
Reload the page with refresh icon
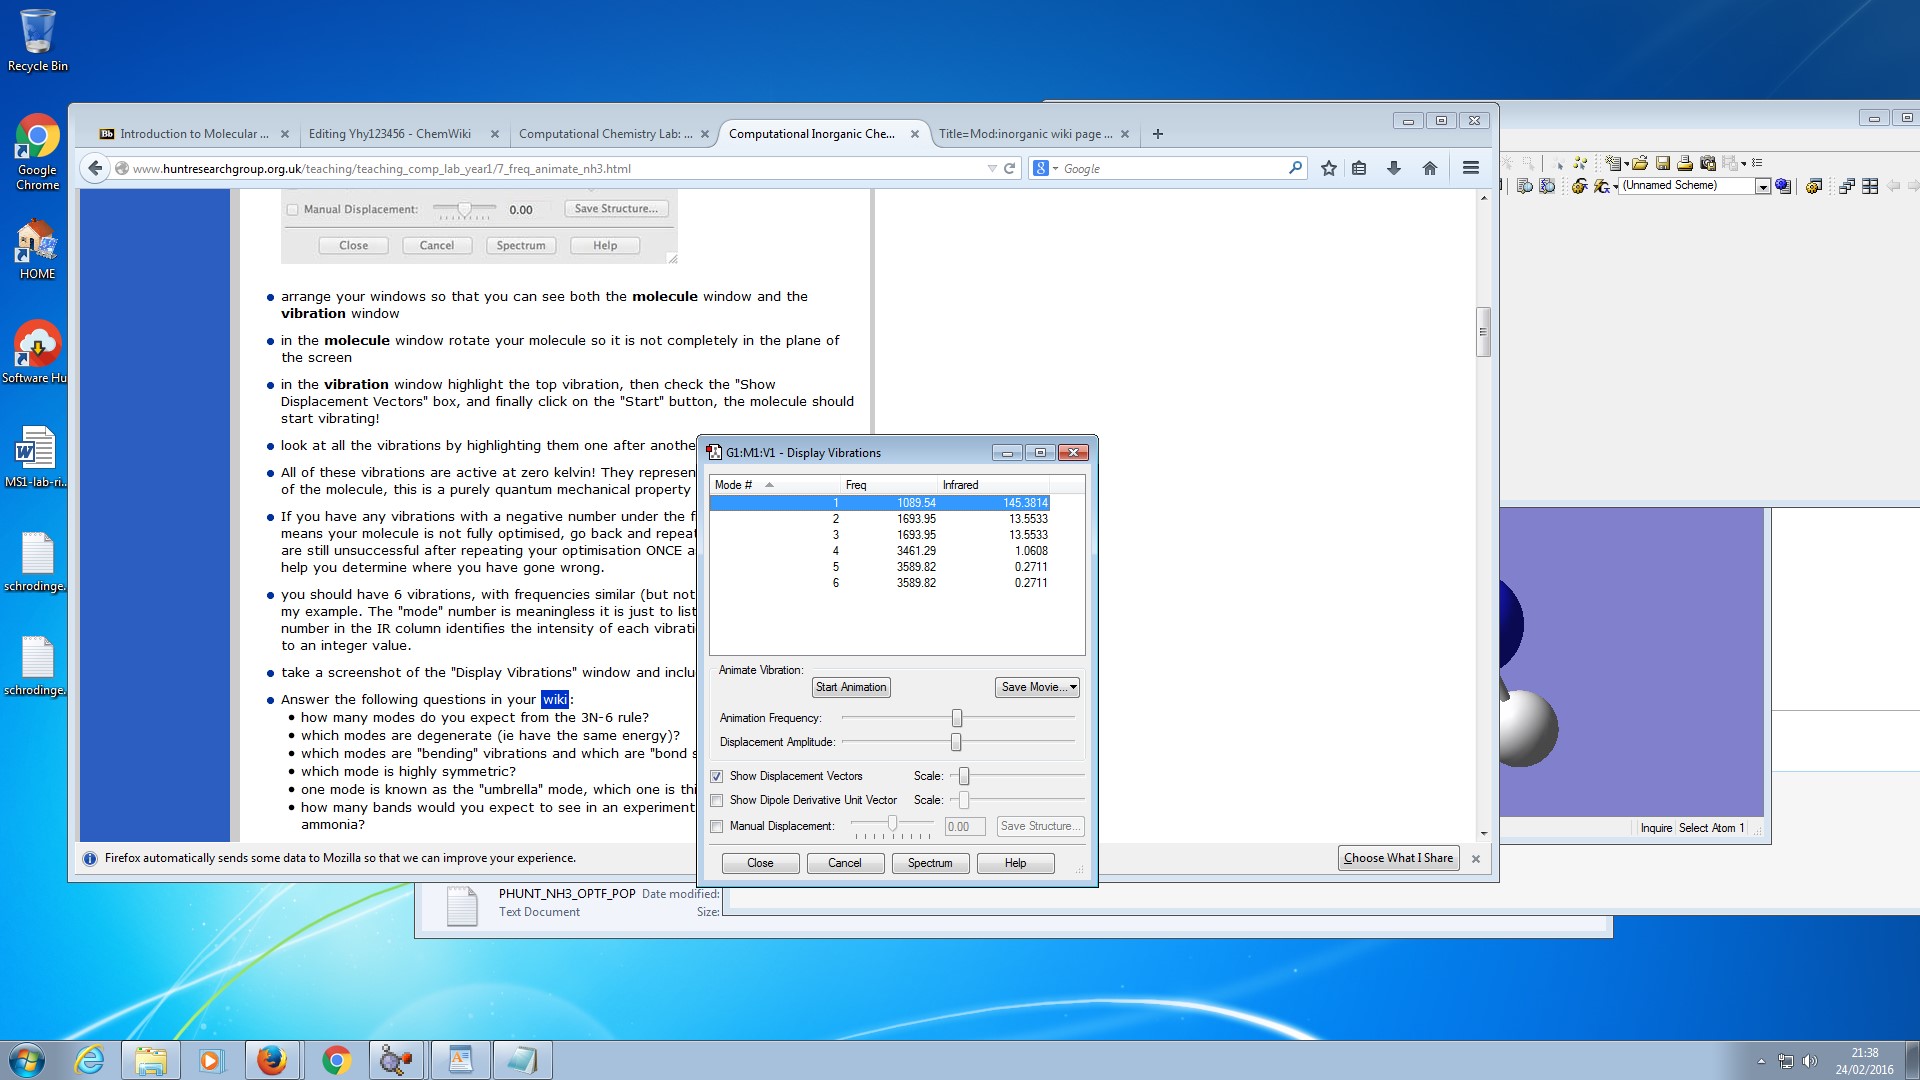[x=1010, y=168]
